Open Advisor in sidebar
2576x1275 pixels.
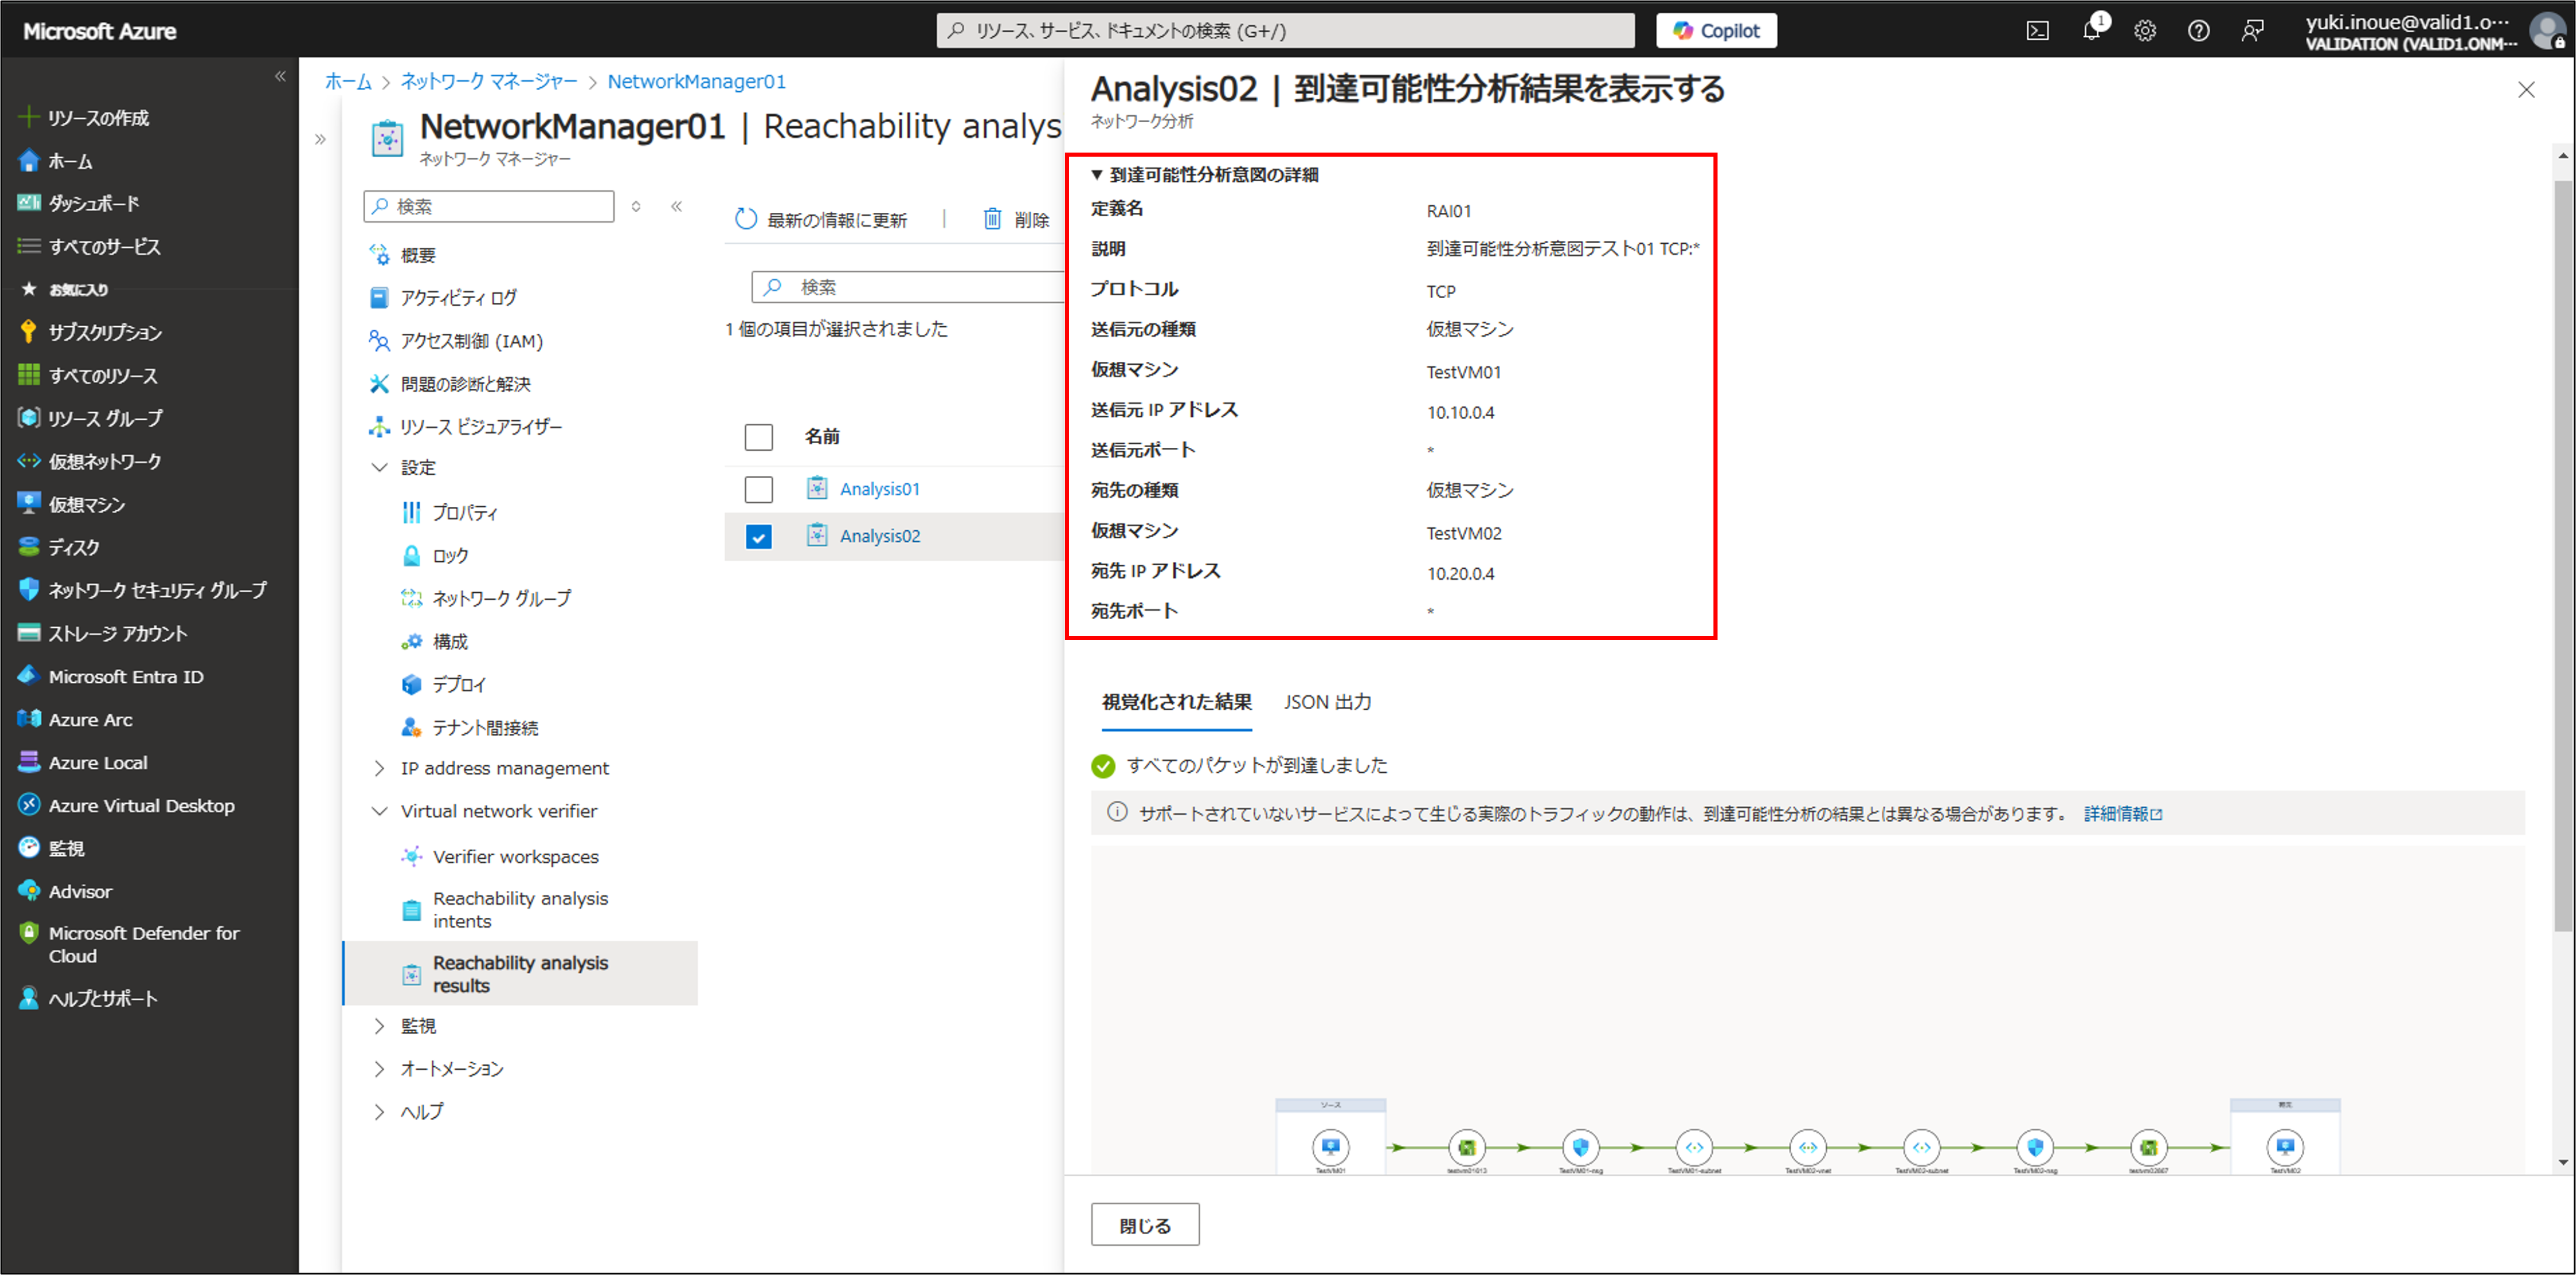pos(80,891)
